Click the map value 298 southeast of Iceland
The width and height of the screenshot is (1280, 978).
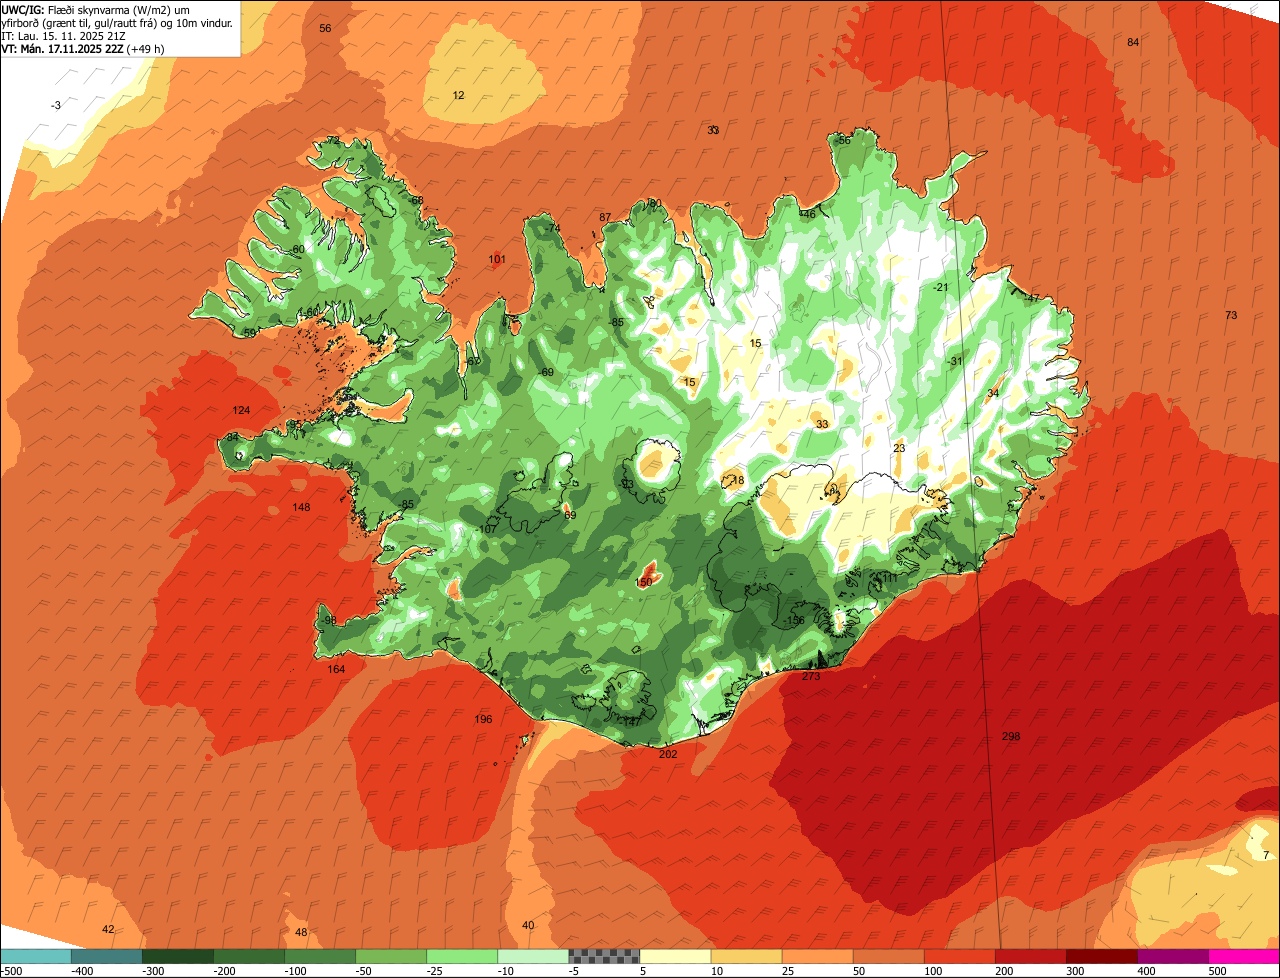click(x=1011, y=737)
